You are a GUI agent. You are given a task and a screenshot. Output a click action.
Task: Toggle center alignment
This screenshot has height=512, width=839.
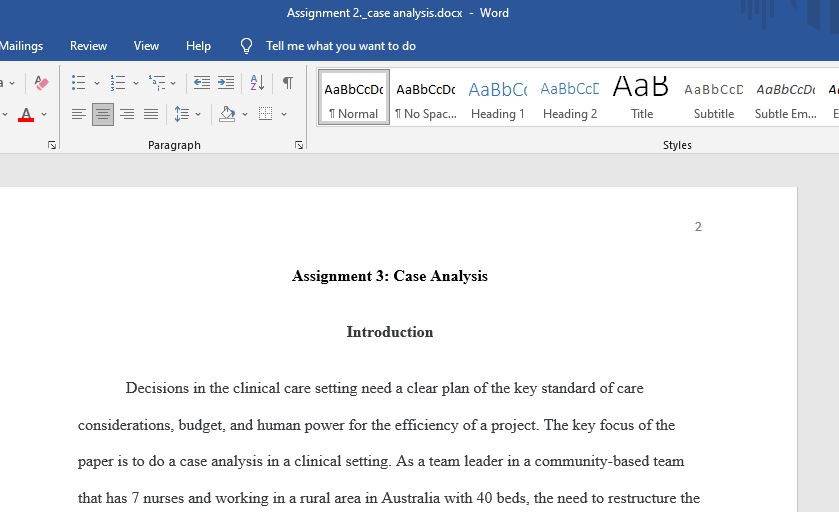click(103, 114)
